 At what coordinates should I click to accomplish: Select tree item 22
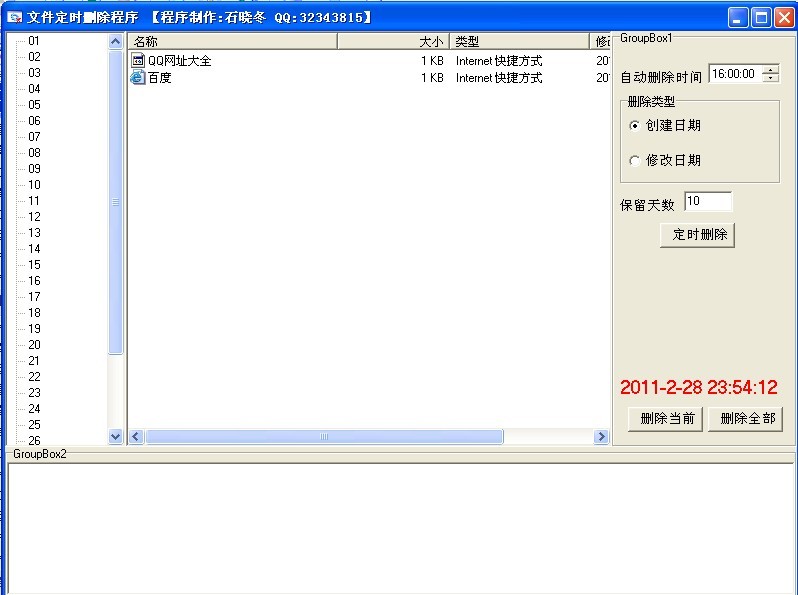[34, 377]
